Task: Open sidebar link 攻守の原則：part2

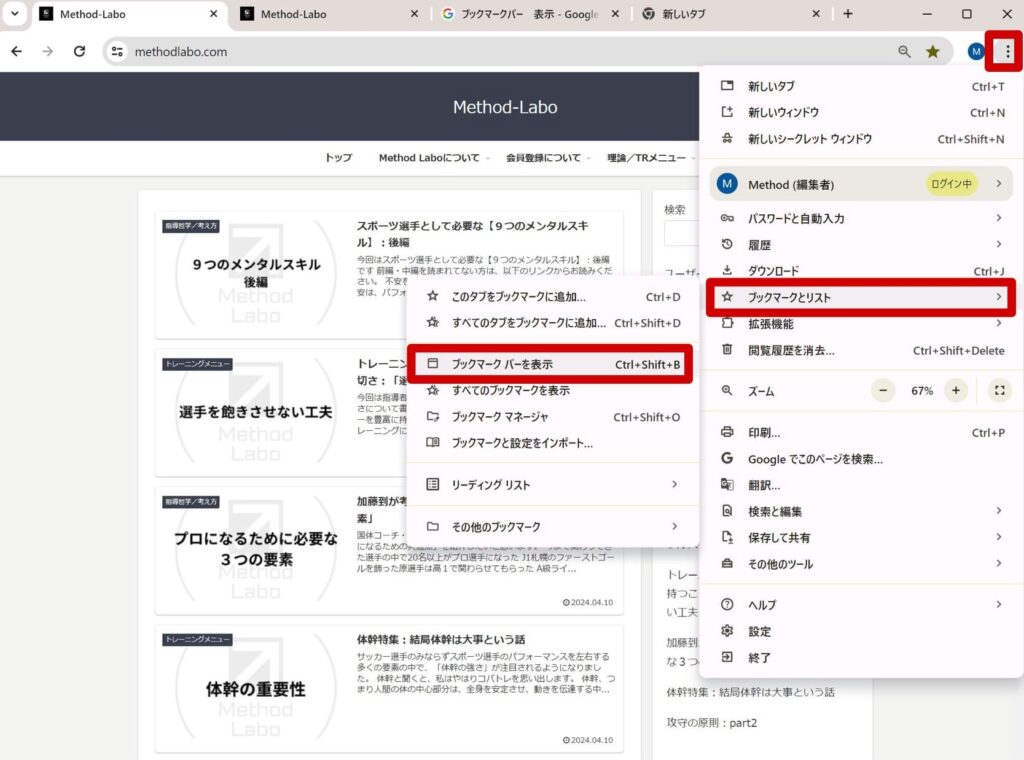Action: pyautogui.click(x=711, y=723)
